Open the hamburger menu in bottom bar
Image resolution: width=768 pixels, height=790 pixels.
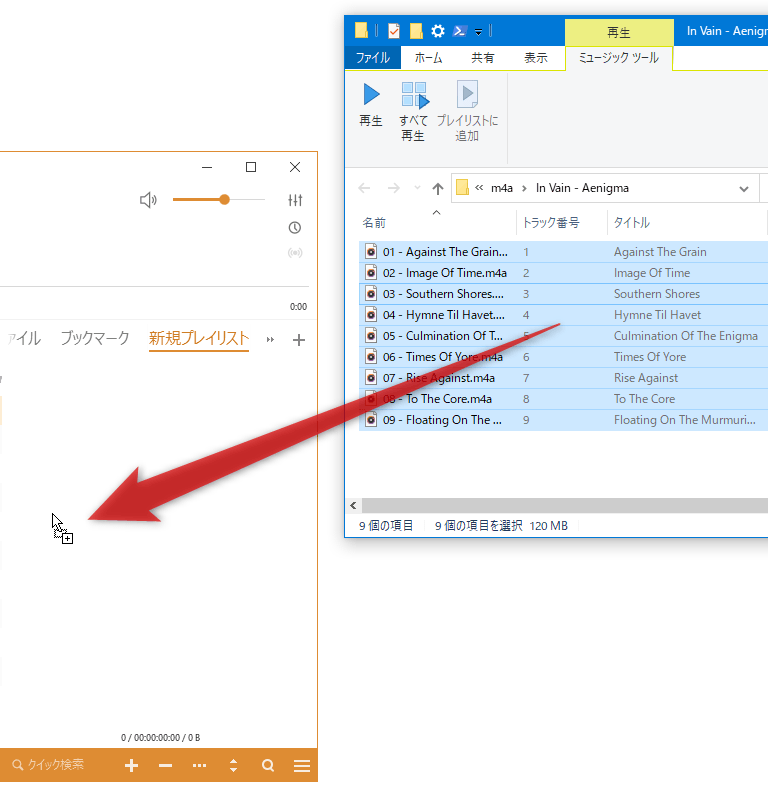(x=302, y=766)
